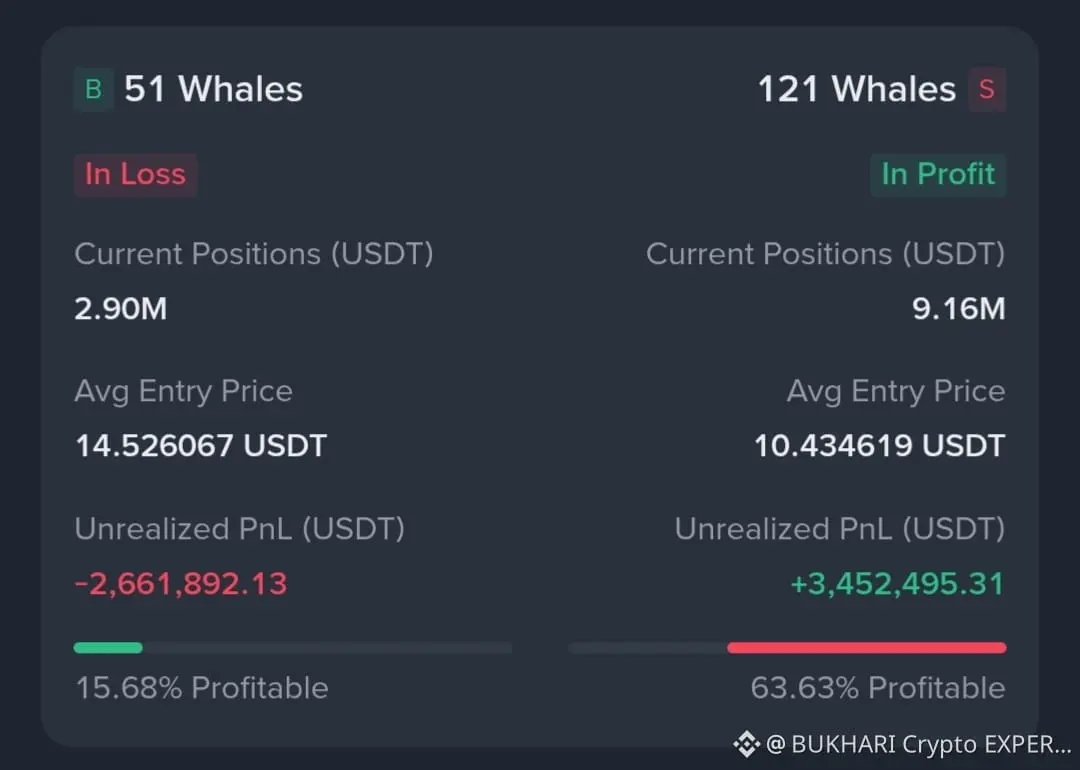Select the In Profit badge

(938, 174)
